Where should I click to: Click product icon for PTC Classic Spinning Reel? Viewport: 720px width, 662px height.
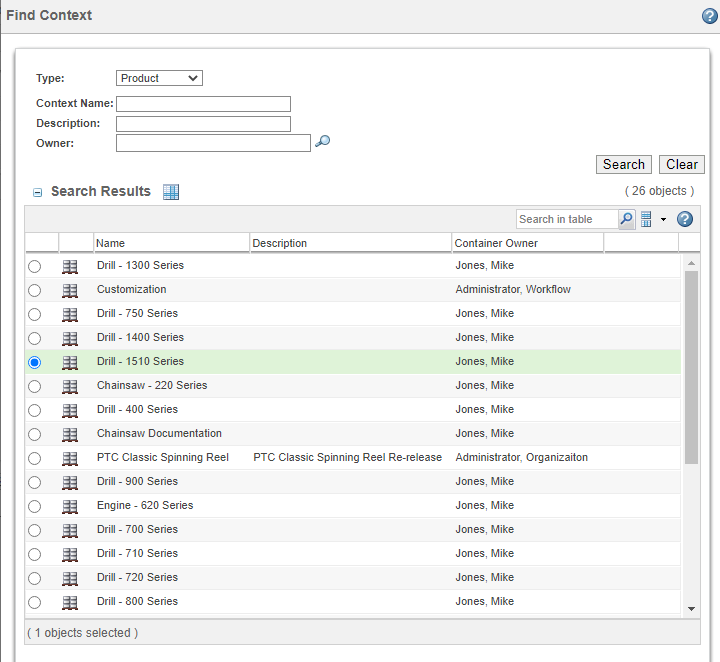(70, 458)
